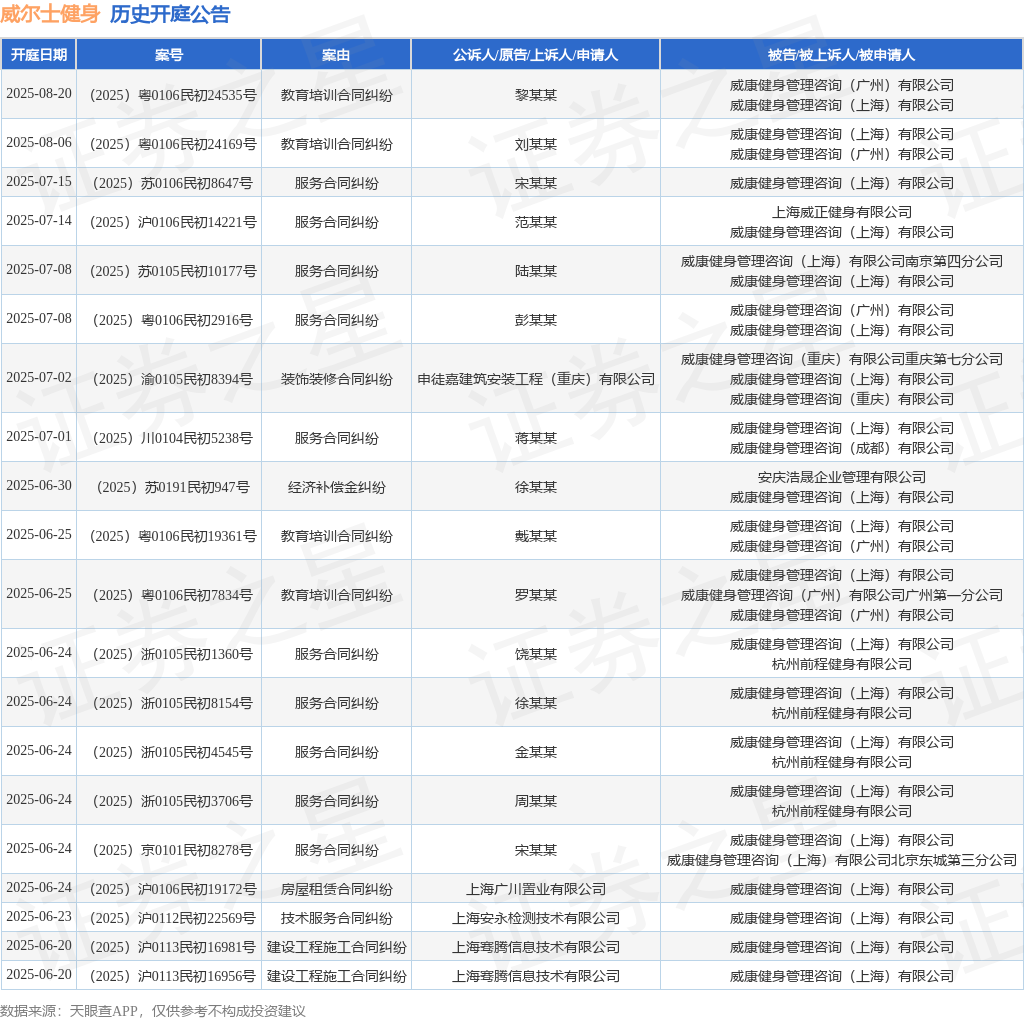Click case number 粤0106民初2916号

(173, 321)
